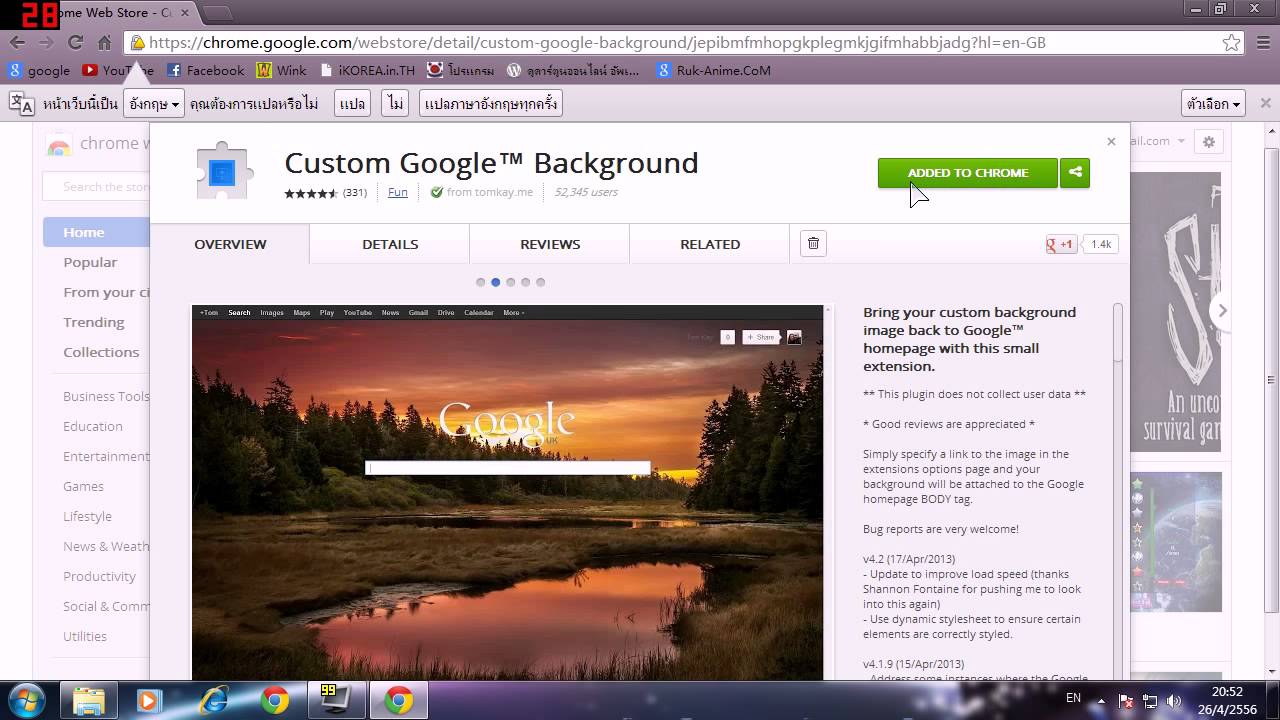Click the ADDED TO CHROME button

click(x=967, y=173)
